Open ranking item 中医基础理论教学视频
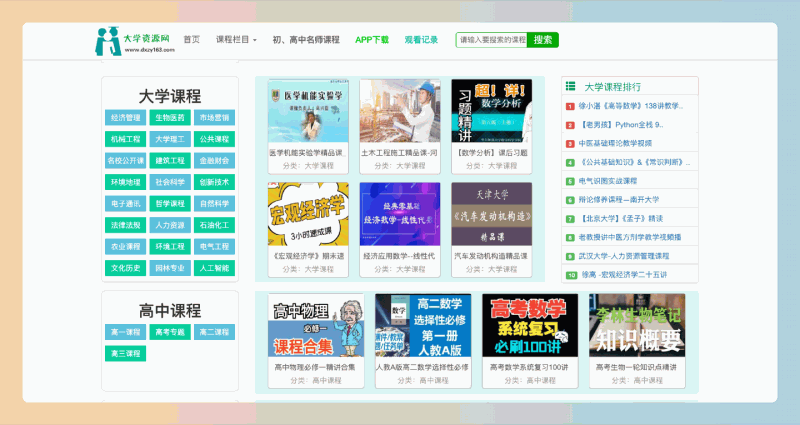800x425 pixels. 615,143
